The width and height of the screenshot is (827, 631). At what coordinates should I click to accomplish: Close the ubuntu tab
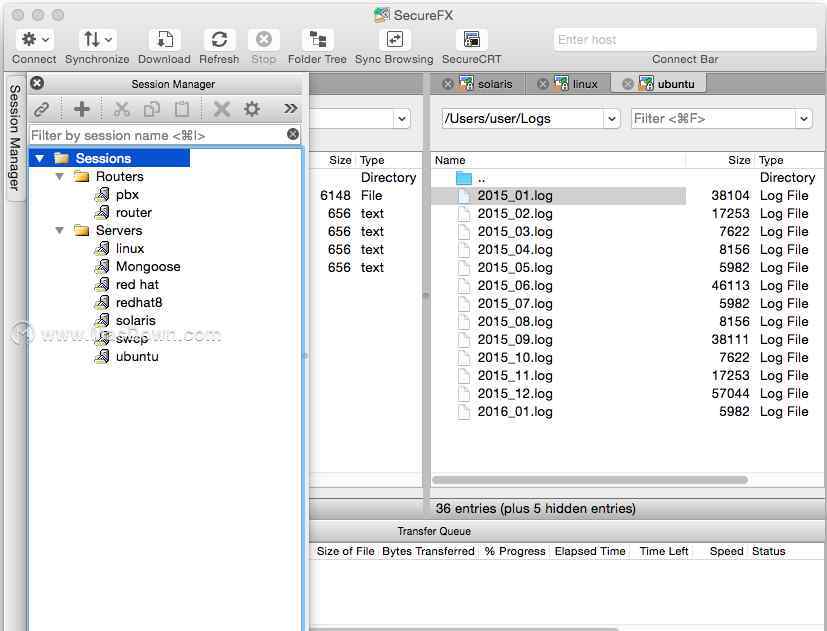coord(627,84)
